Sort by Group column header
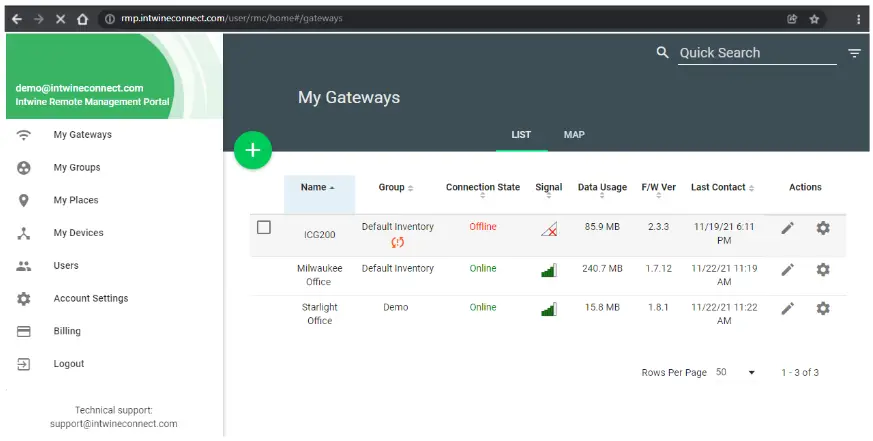Viewport: 873px width, 441px height. (396, 188)
